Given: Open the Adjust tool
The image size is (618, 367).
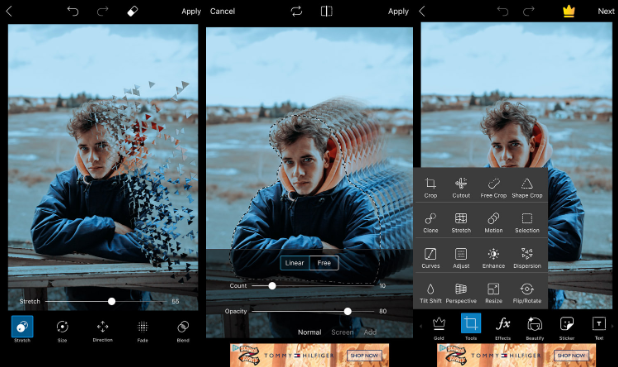Looking at the screenshot, I should click(x=461, y=258).
